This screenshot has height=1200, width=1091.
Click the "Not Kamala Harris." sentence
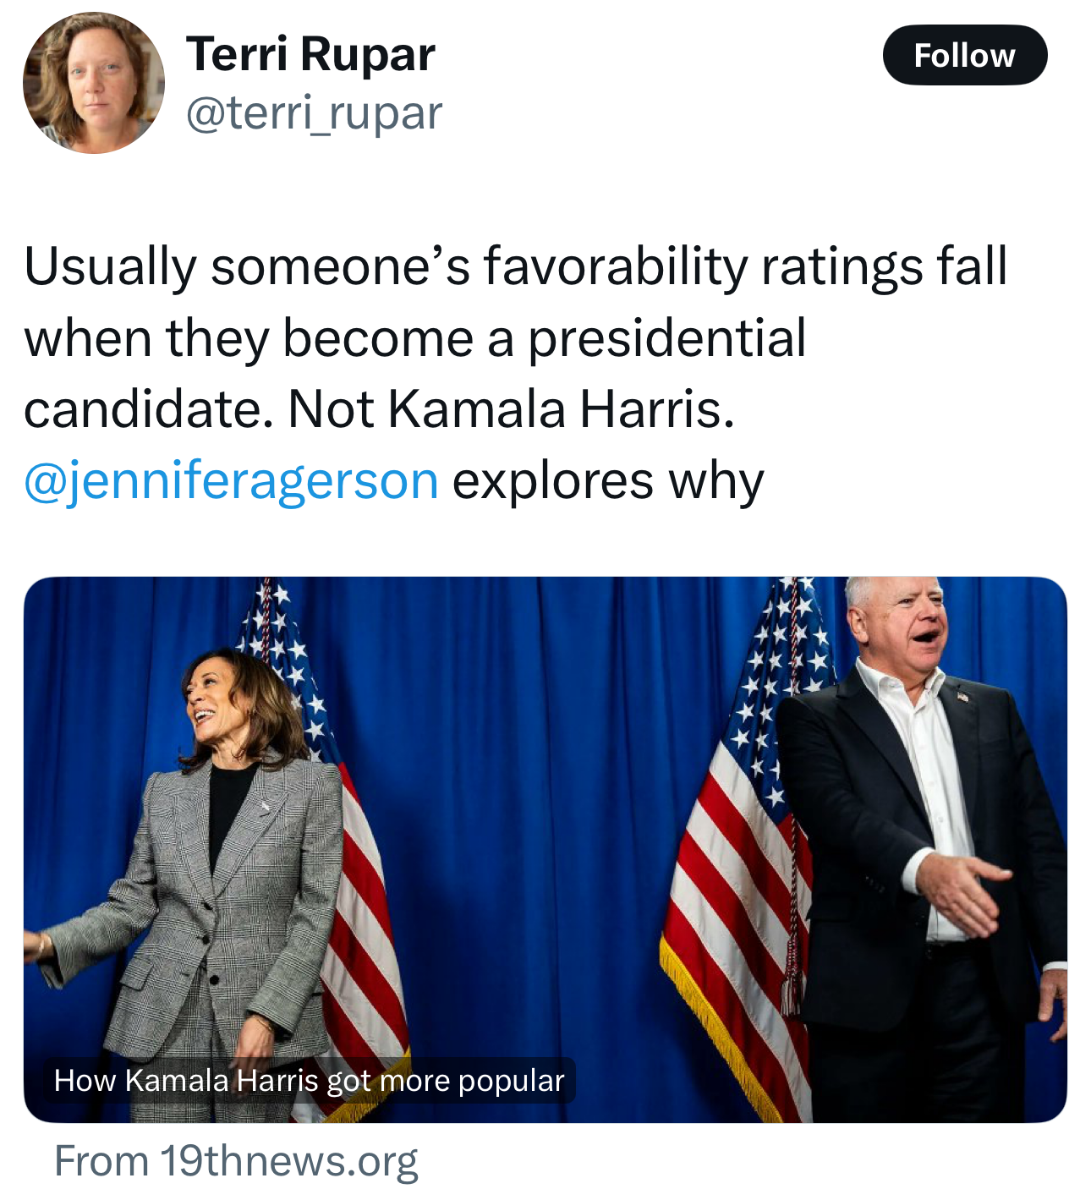pos(511,409)
